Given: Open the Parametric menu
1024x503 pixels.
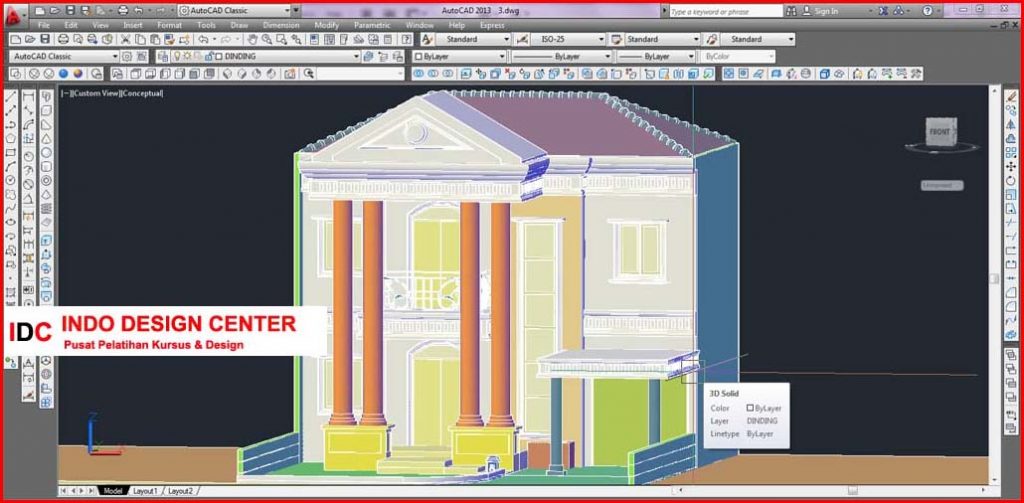Looking at the screenshot, I should pyautogui.click(x=372, y=25).
